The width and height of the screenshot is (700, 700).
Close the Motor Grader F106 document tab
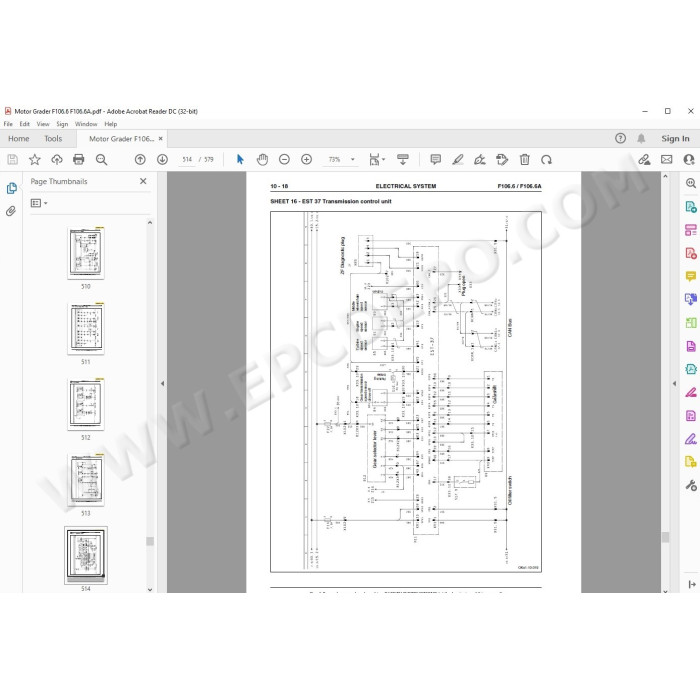coord(161,139)
